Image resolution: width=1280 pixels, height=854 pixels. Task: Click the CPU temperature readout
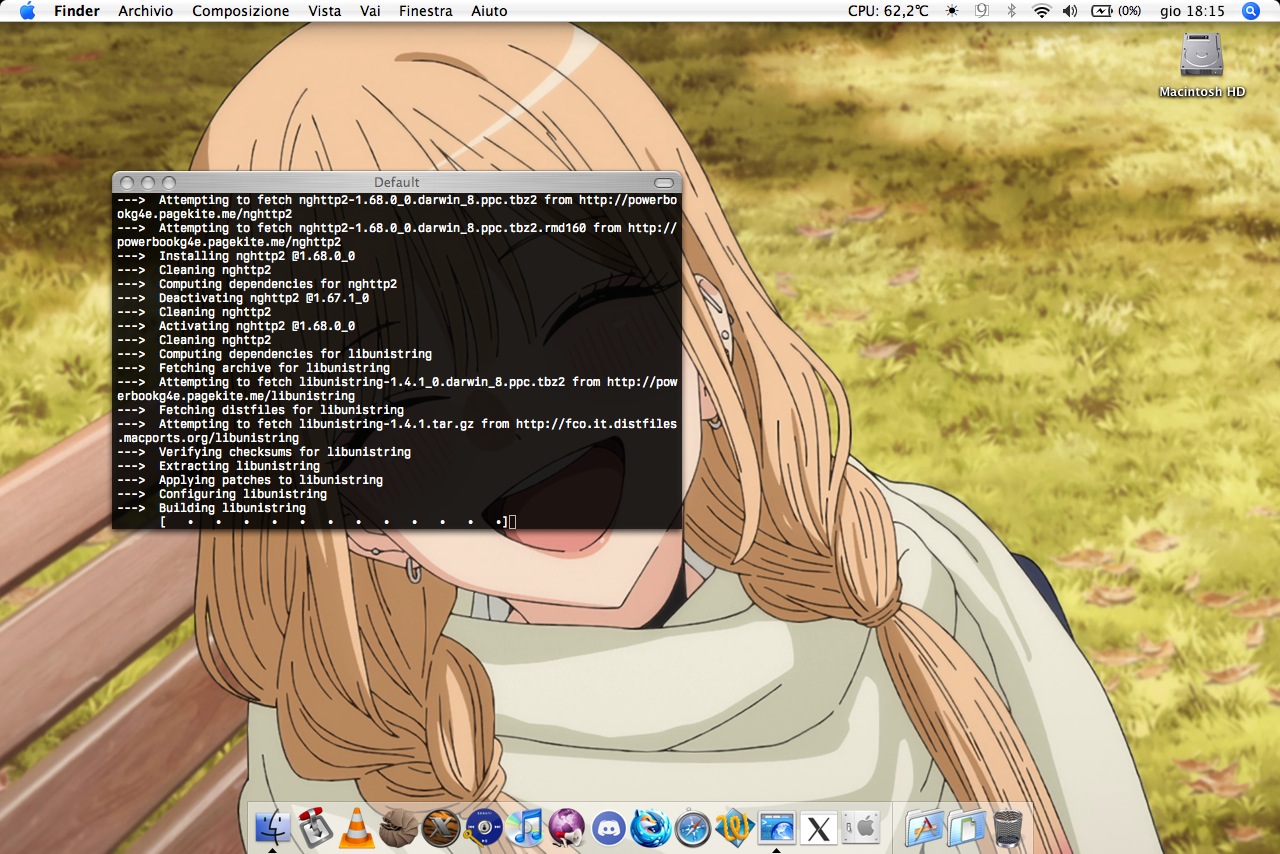(x=890, y=11)
